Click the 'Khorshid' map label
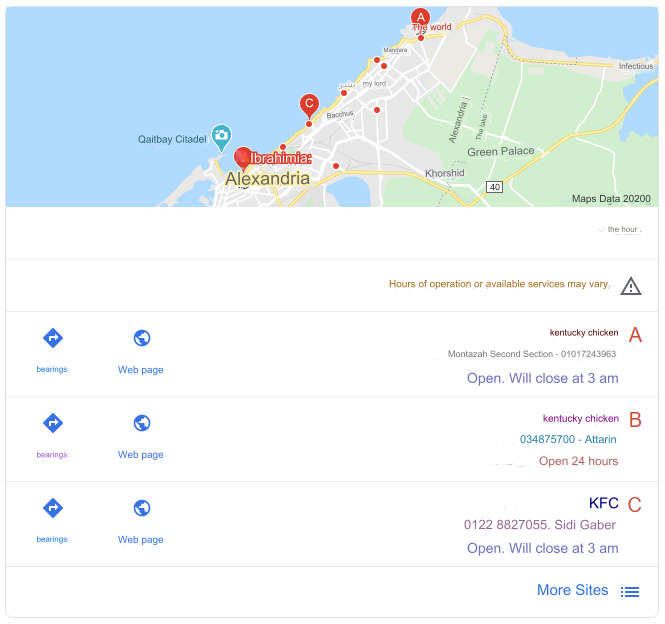Viewport: 665px width, 624px height. (x=444, y=173)
